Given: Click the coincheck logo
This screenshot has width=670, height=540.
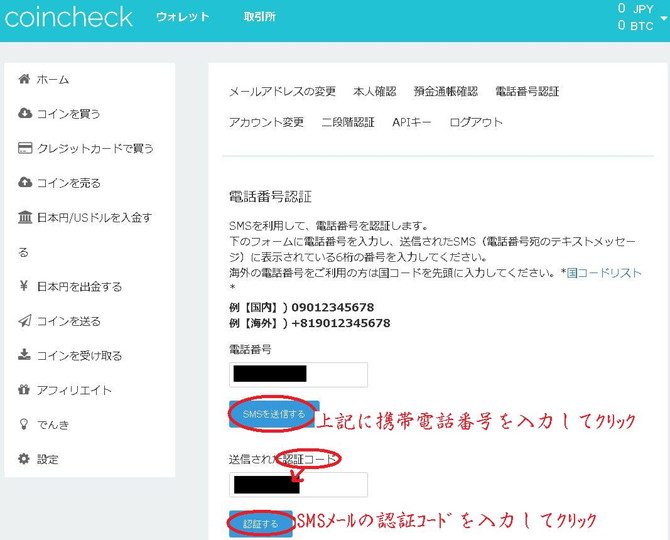Looking at the screenshot, I should click(68, 18).
